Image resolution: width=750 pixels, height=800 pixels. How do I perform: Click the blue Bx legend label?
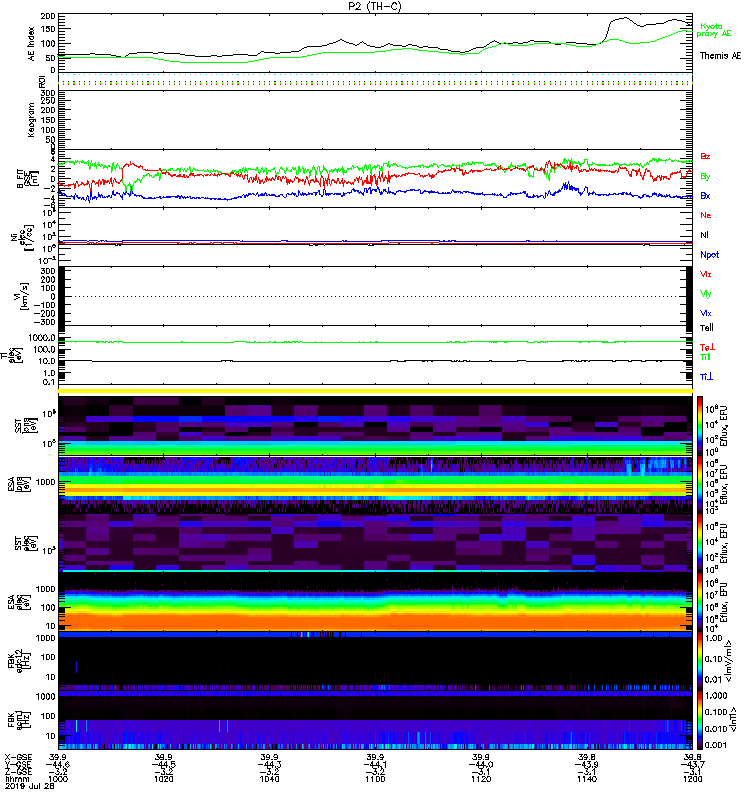pos(705,195)
